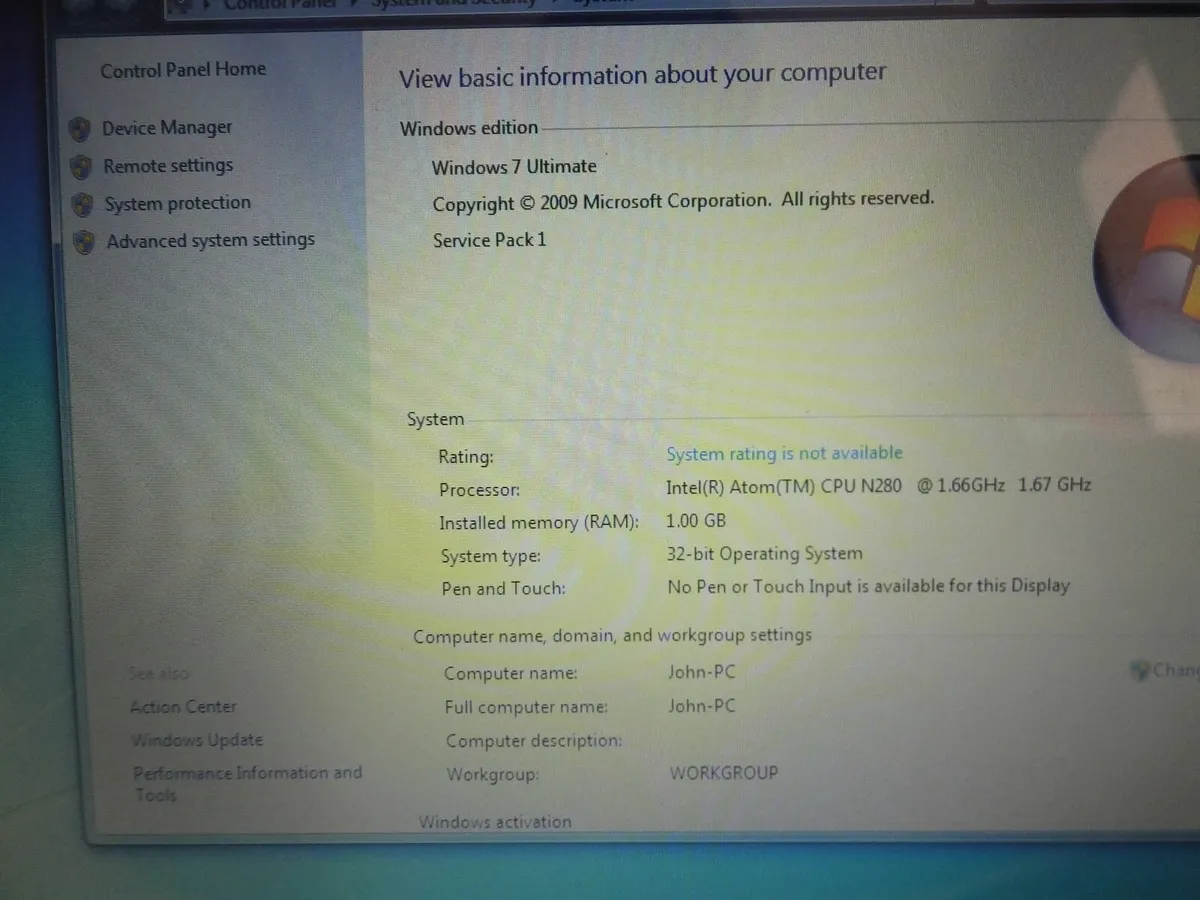Click the Windows activation section heading
The width and height of the screenshot is (1200, 900).
(494, 821)
